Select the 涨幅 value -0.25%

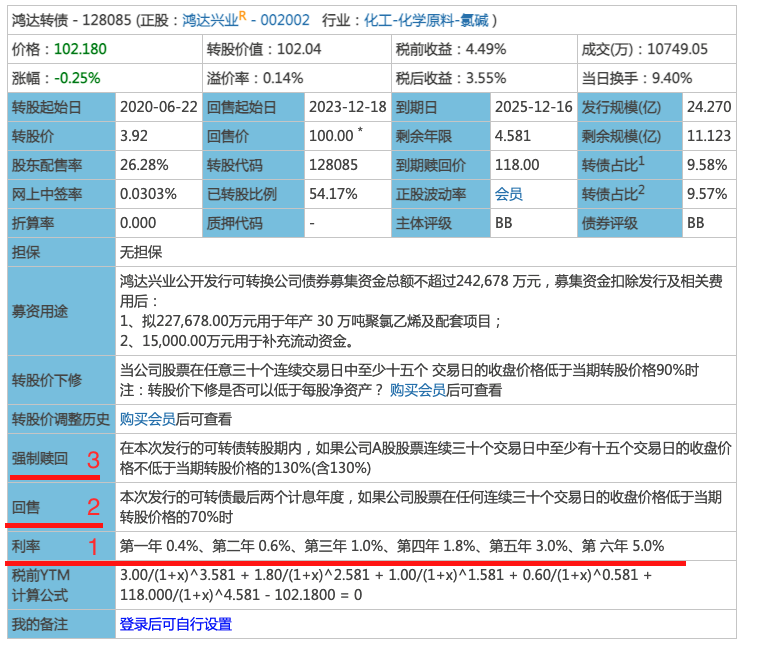78,78
